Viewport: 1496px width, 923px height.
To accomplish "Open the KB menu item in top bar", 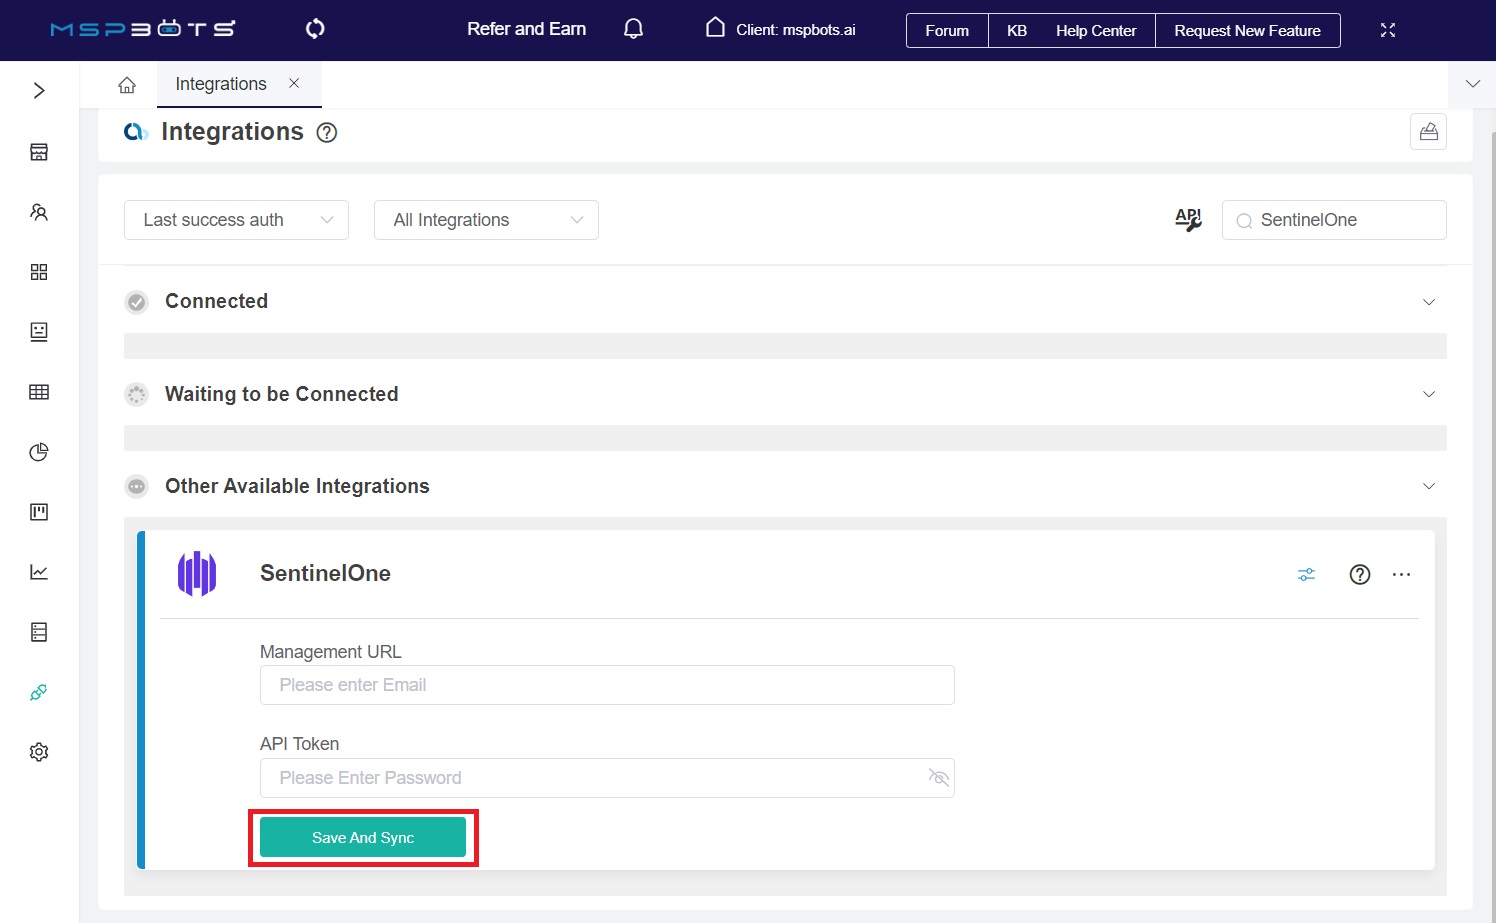I will (x=1016, y=30).
